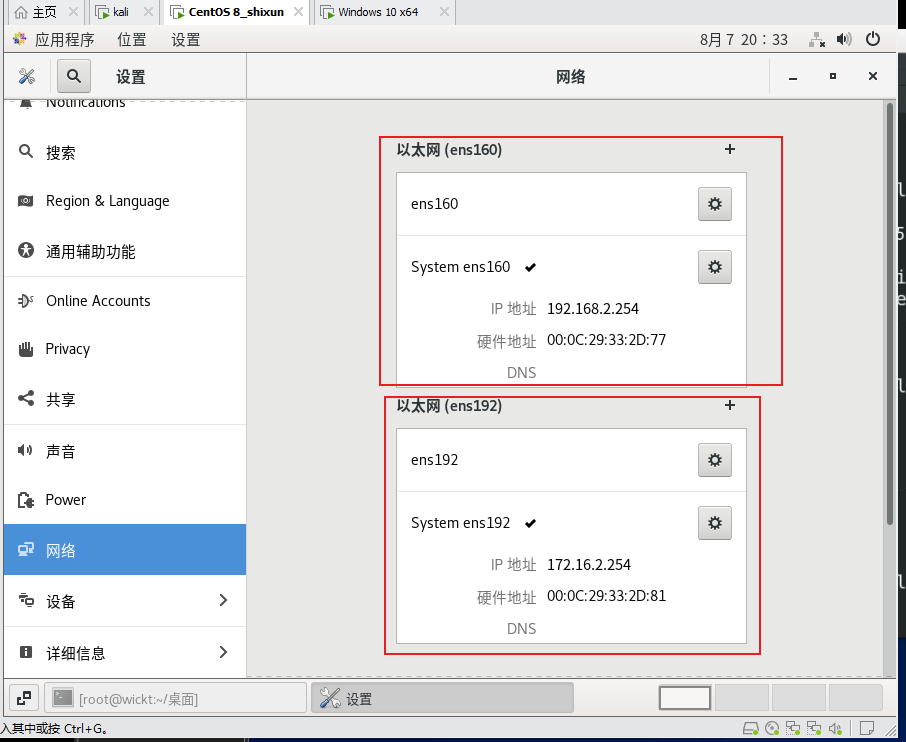Maximize the Settings window
The height and width of the screenshot is (742, 906).
(833, 76)
